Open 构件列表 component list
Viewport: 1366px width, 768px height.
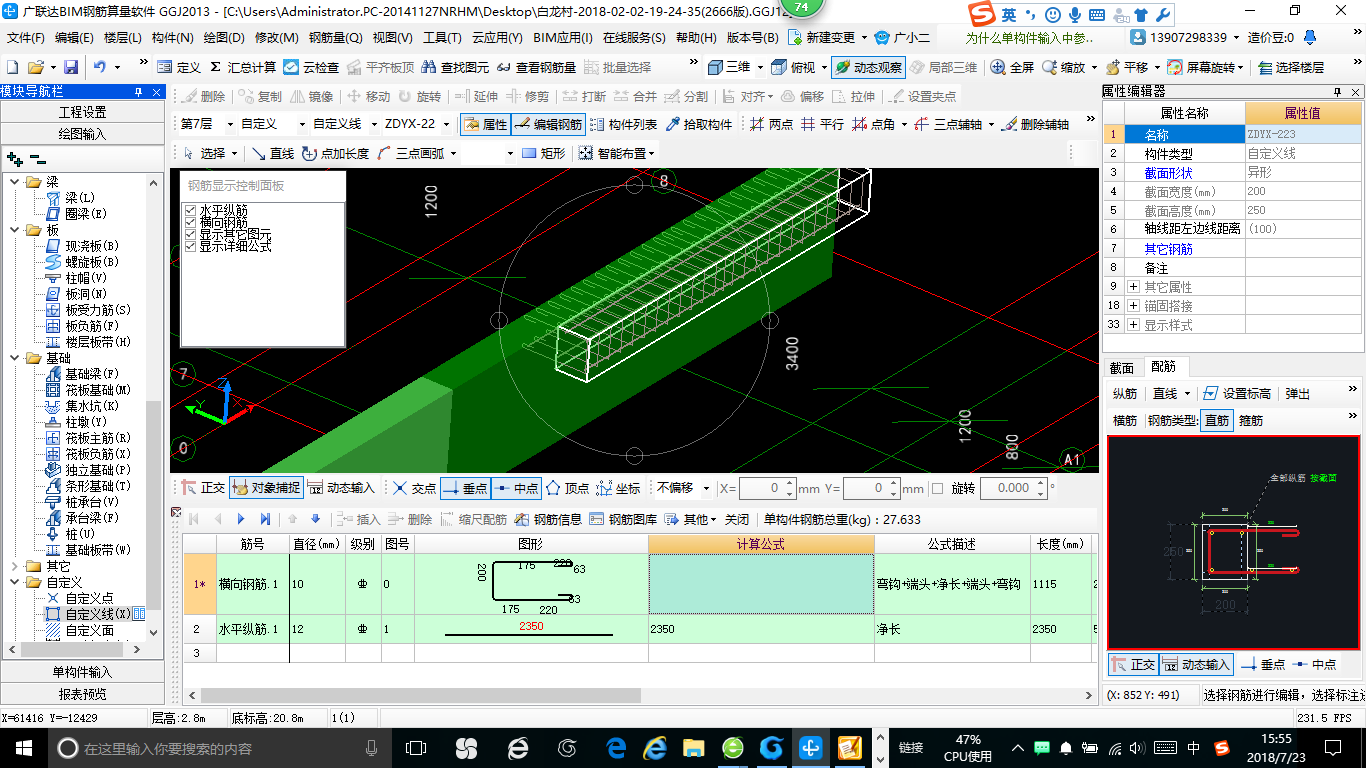pyautogui.click(x=624, y=124)
